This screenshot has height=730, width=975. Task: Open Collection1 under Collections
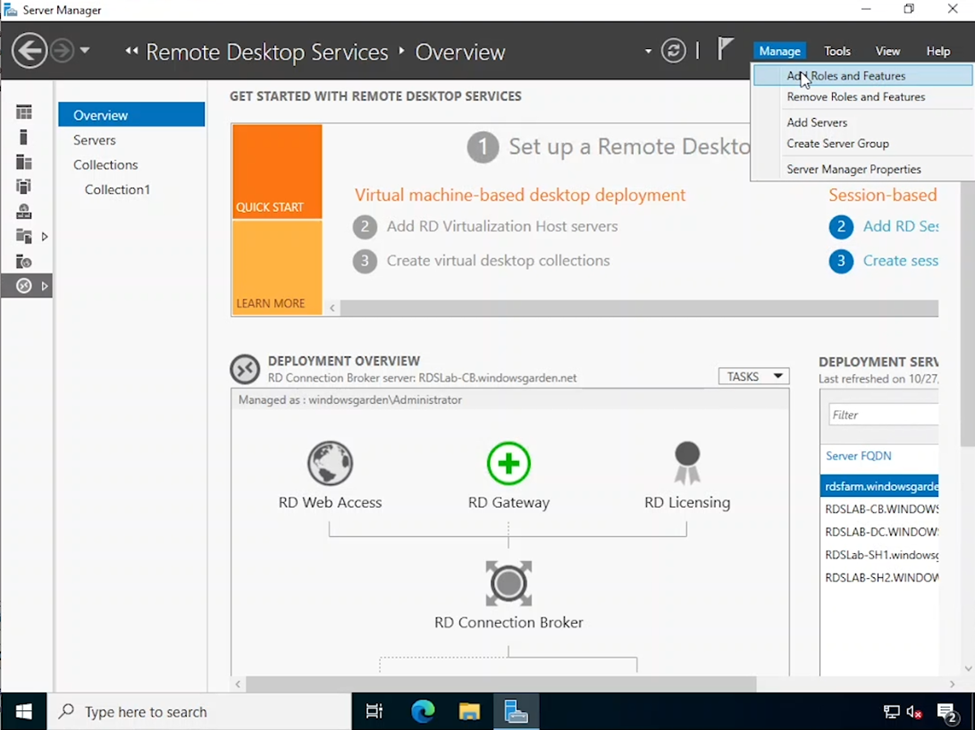coord(117,189)
